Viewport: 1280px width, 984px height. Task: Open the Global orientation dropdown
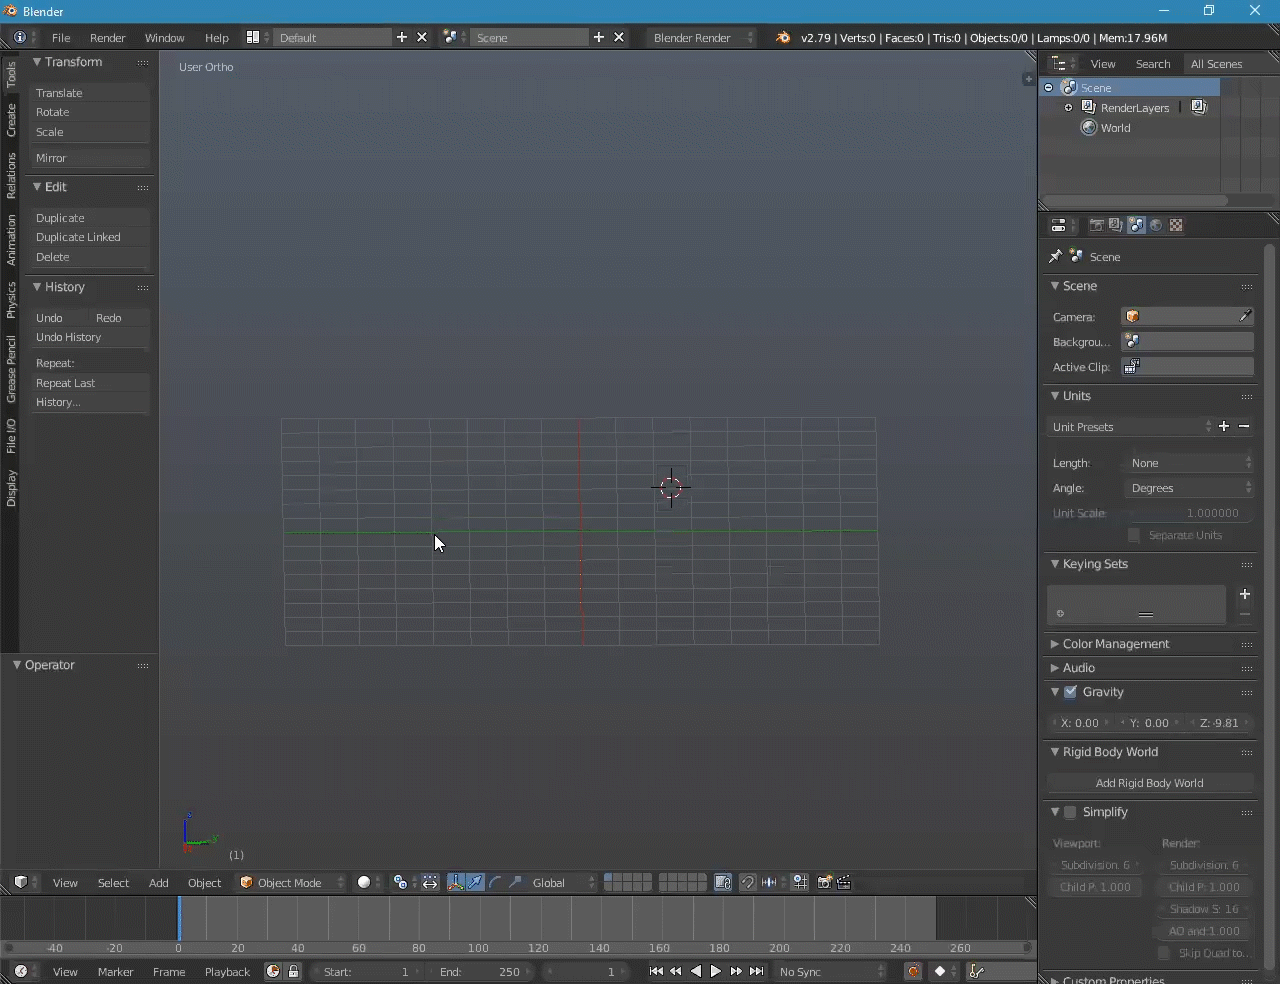pos(562,882)
